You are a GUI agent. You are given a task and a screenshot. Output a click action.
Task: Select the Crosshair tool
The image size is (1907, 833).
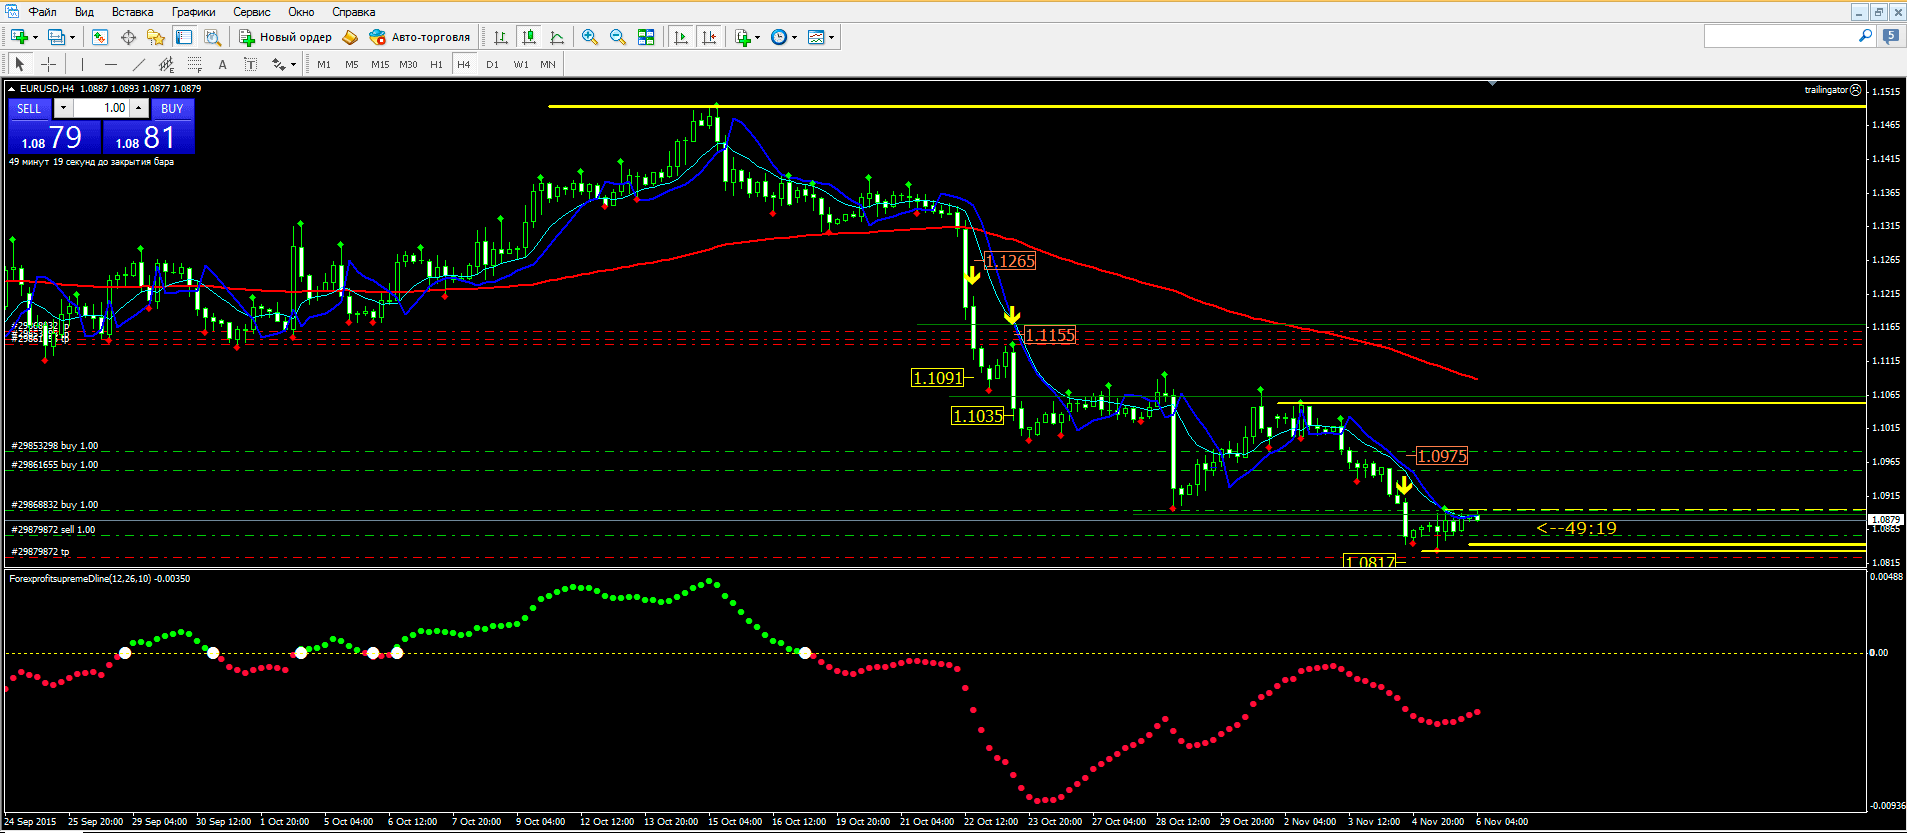pos(48,64)
